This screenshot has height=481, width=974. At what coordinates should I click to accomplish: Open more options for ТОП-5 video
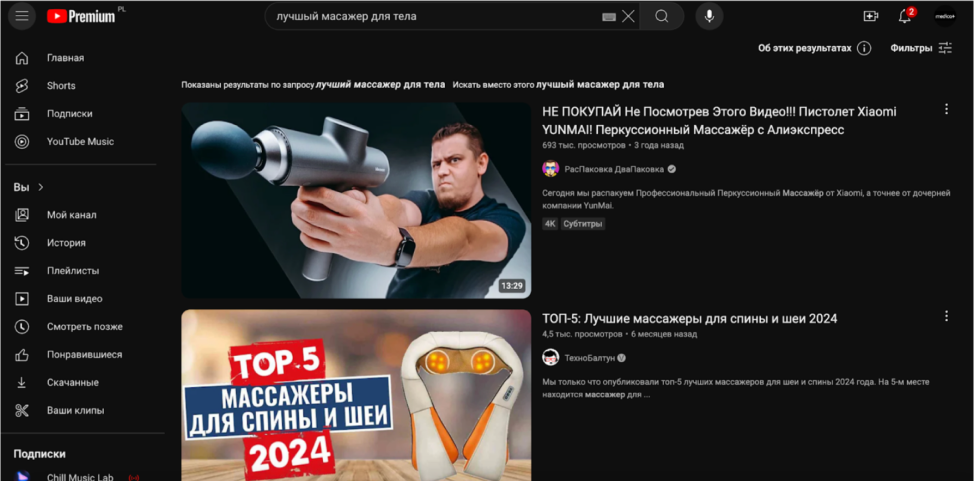946,316
